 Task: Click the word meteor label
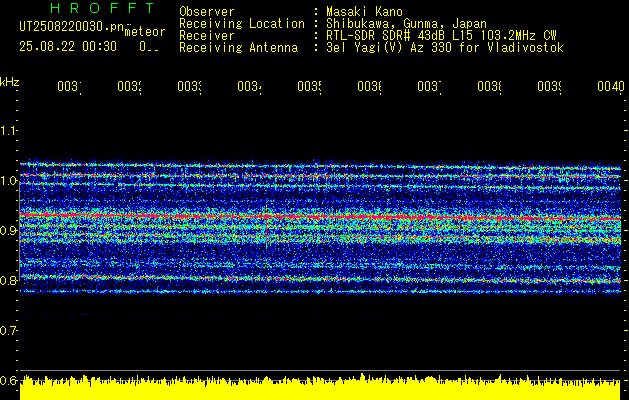pos(145,32)
